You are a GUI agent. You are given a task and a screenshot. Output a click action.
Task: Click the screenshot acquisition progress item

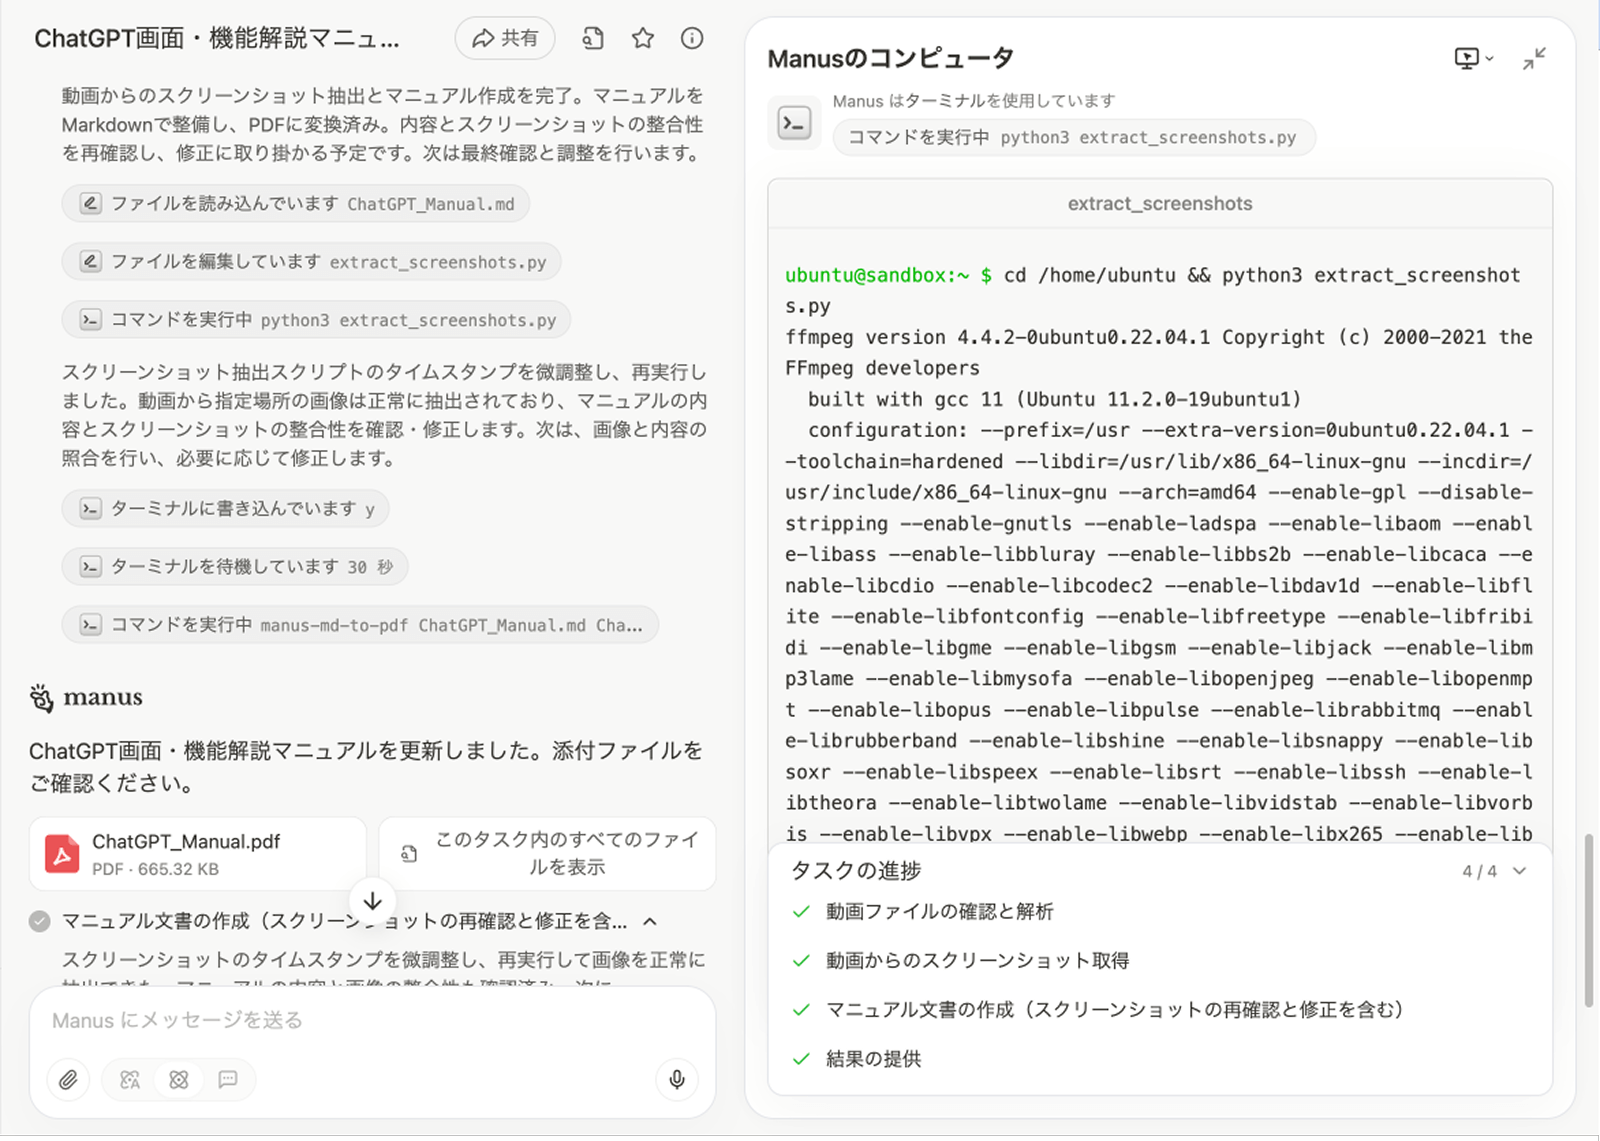pyautogui.click(x=977, y=961)
